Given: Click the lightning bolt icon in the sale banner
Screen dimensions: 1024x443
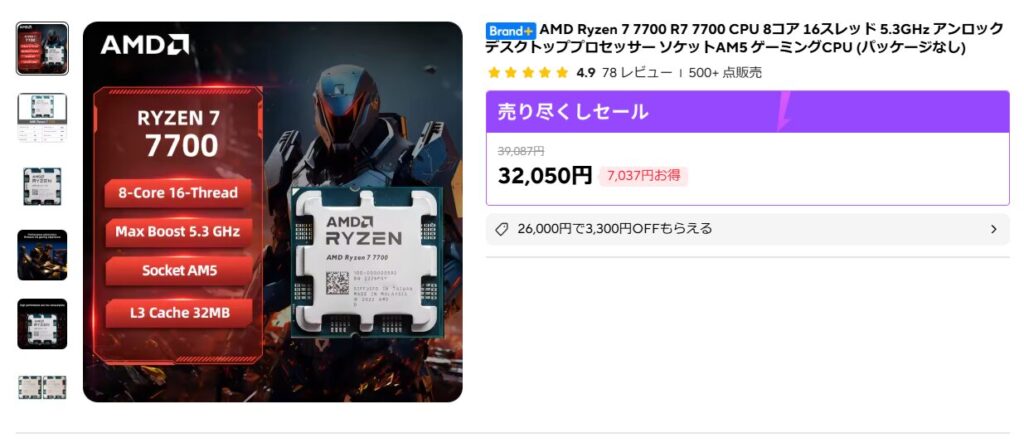Looking at the screenshot, I should click(784, 111).
